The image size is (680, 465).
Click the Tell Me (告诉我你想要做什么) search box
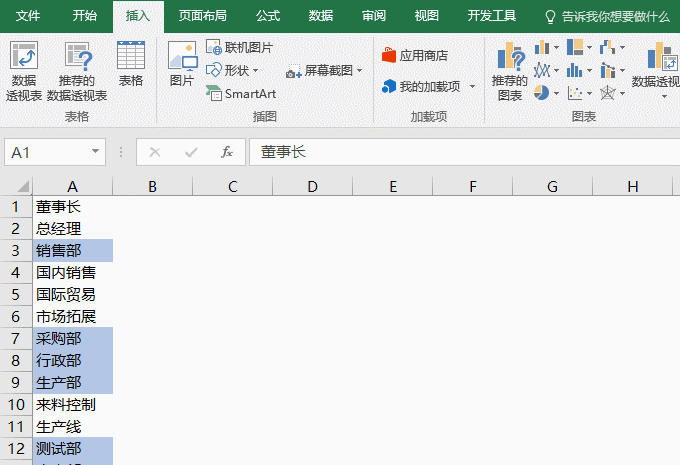coord(607,16)
